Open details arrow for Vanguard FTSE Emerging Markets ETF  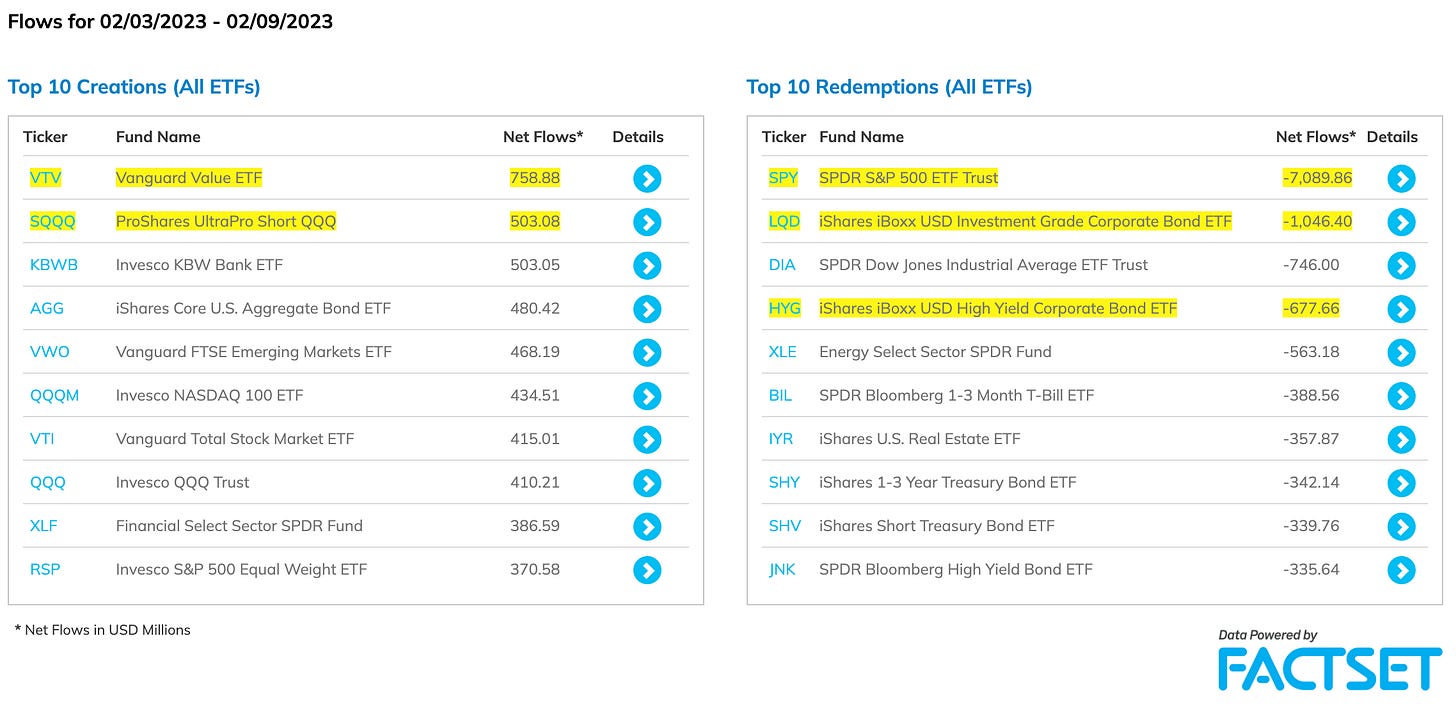point(647,353)
